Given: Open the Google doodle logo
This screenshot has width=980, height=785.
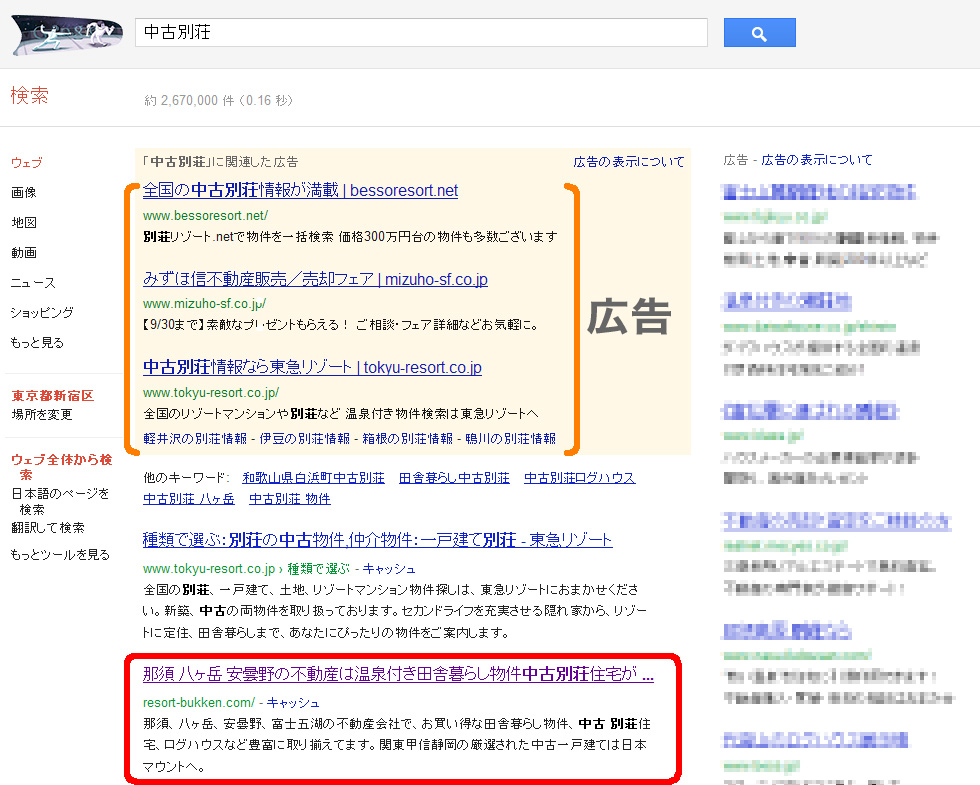Looking at the screenshot, I should [x=68, y=35].
